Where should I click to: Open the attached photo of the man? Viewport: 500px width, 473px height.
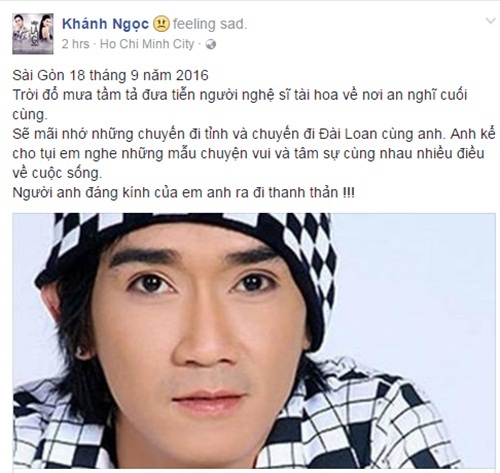254,341
